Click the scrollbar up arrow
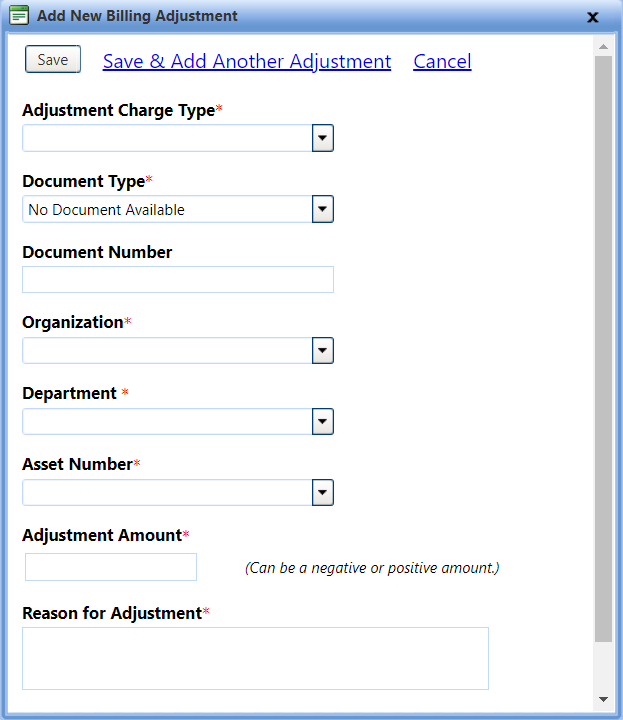Screen dimensions: 623x720 point(603,46)
